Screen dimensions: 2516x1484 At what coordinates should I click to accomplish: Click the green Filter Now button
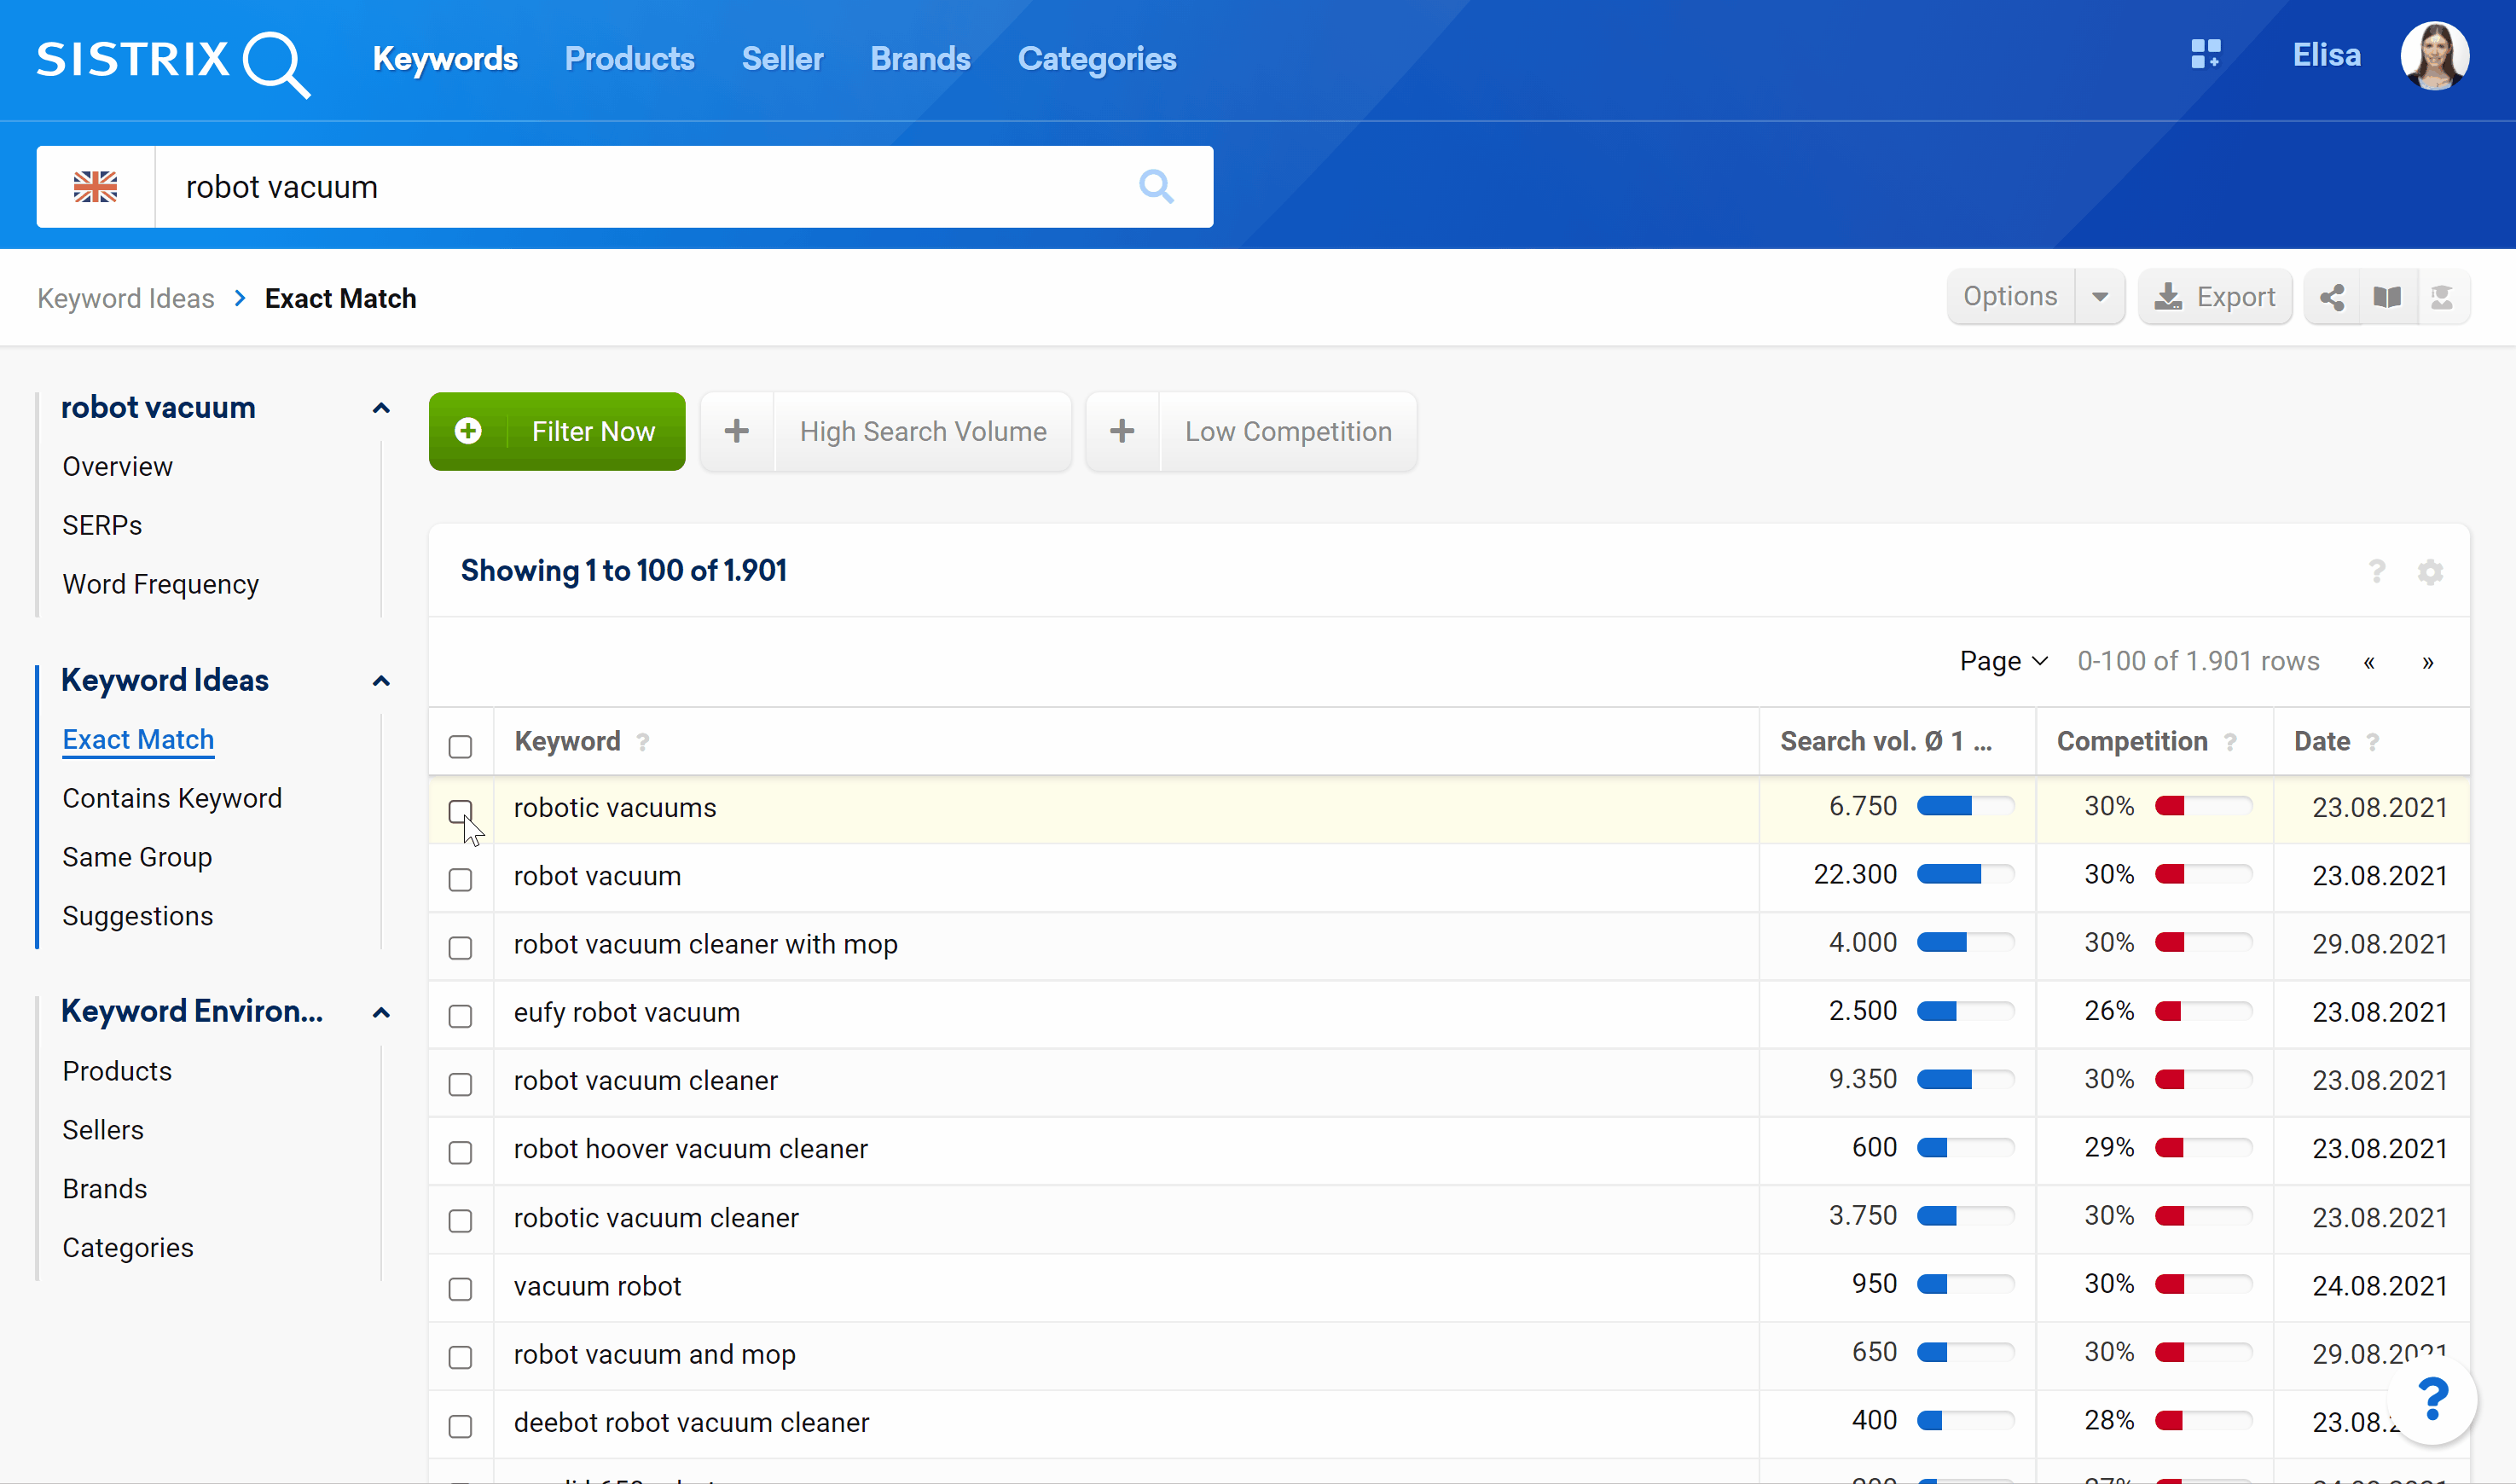click(x=556, y=431)
